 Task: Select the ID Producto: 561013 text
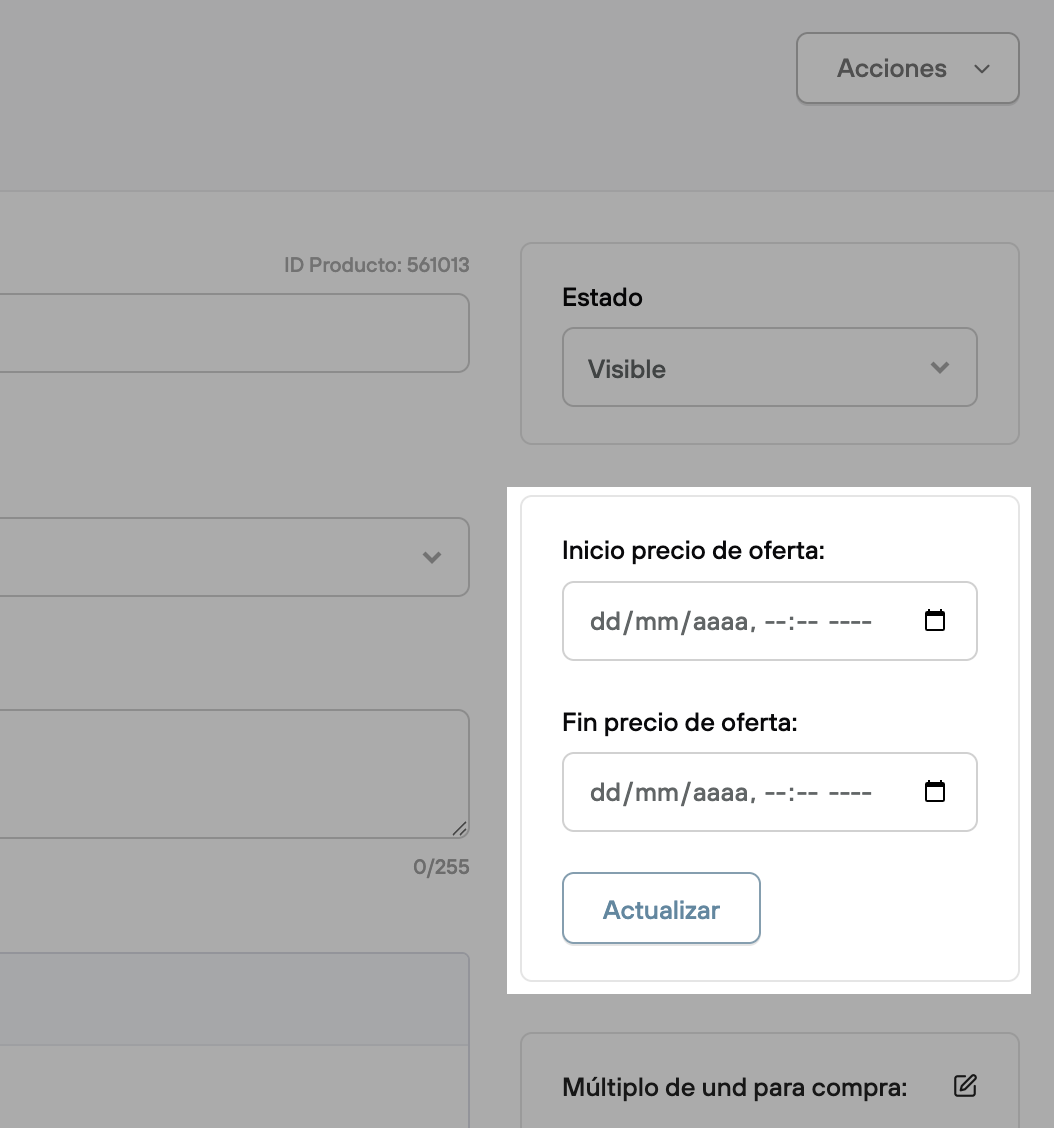pos(376,265)
